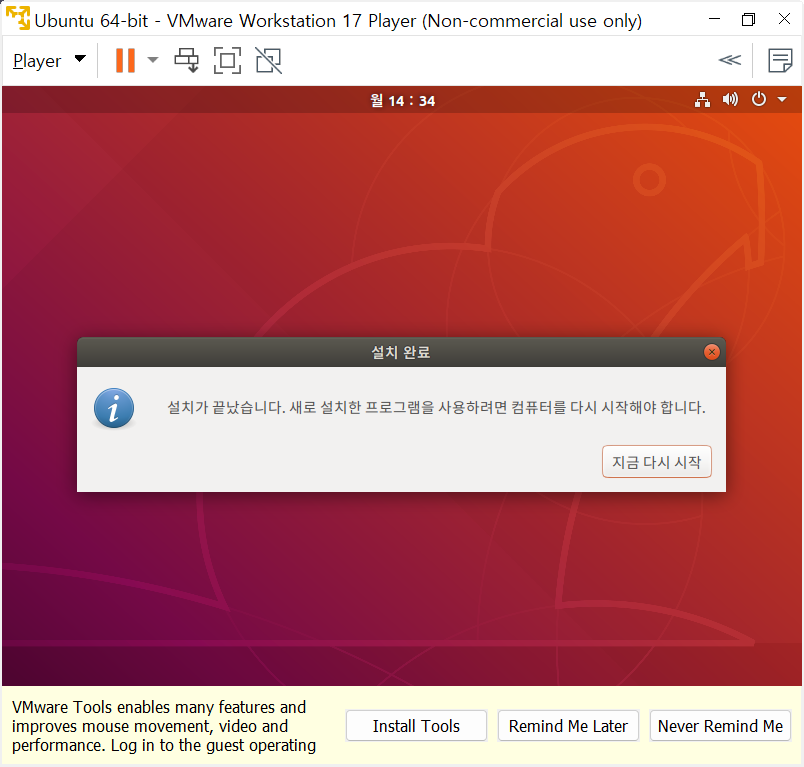Send Ctrl+Alt+Del to the virtual machine
This screenshot has width=804, height=767.
[x=187, y=60]
